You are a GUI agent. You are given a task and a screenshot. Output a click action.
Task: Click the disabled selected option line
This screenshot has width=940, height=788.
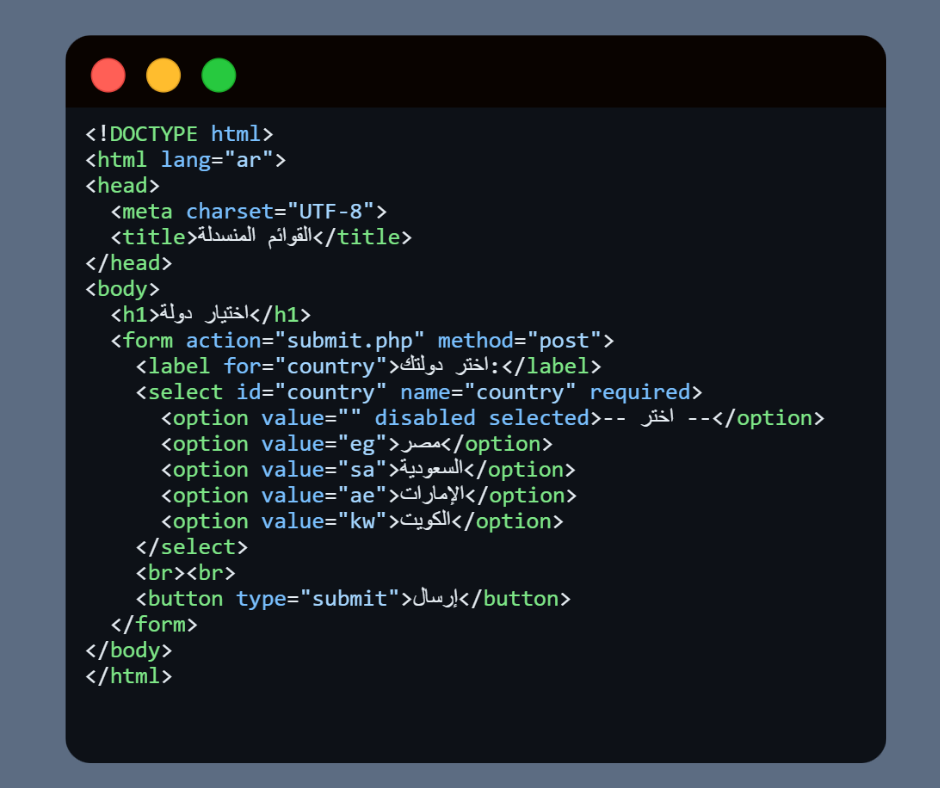coord(490,418)
